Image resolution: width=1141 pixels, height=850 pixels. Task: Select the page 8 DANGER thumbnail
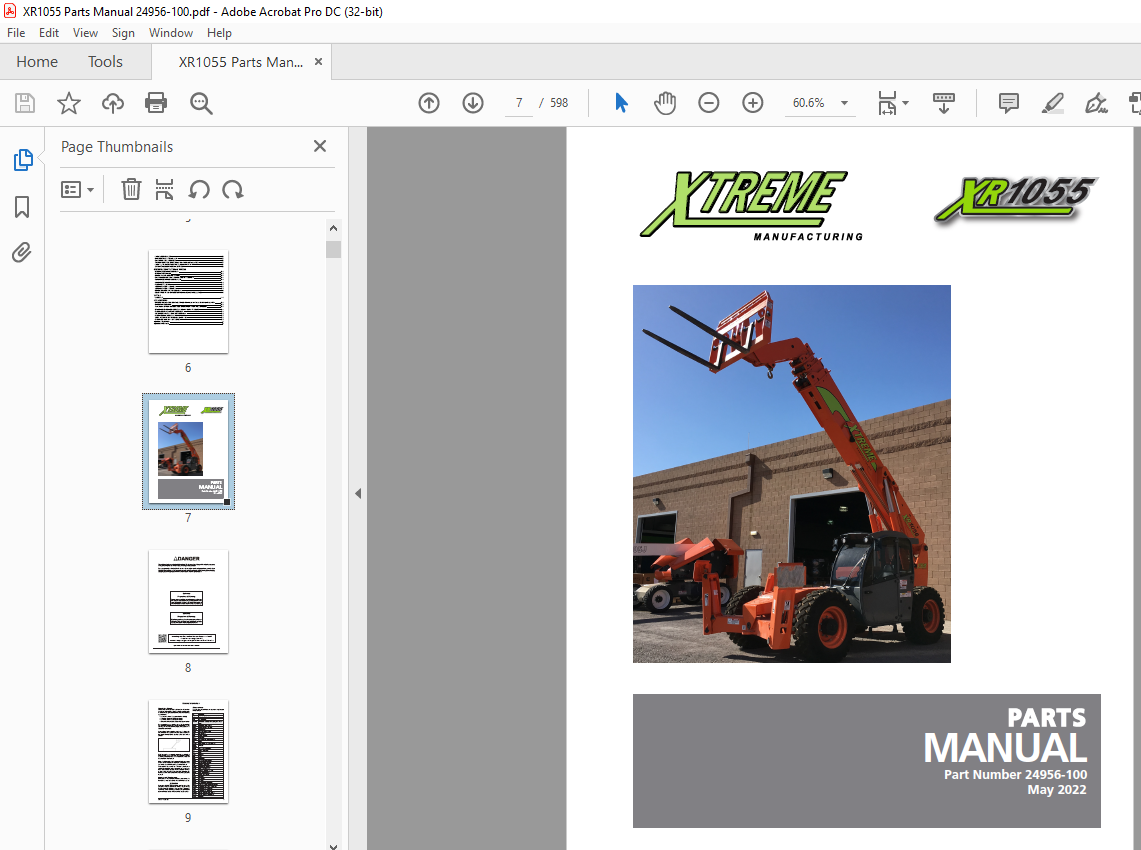pyautogui.click(x=188, y=602)
